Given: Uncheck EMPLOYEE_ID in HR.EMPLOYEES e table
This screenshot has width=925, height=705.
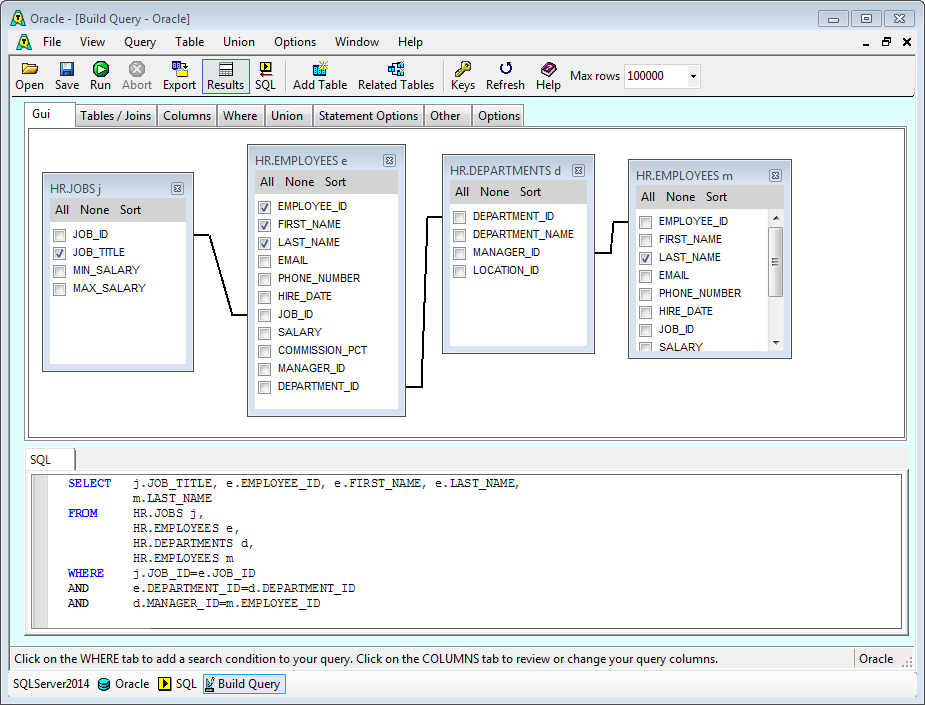Looking at the screenshot, I should click(x=265, y=207).
